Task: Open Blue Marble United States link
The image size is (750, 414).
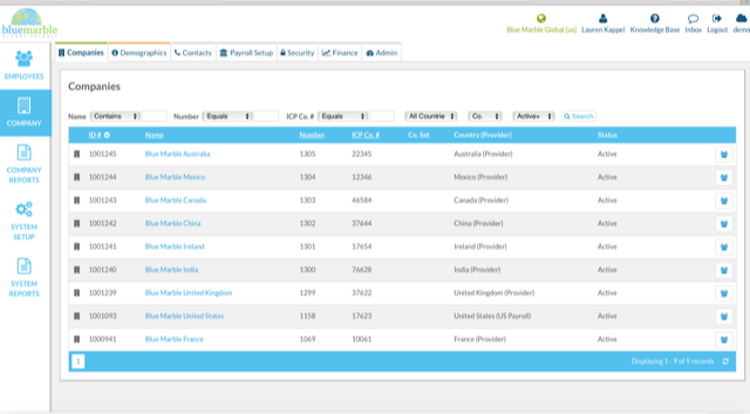Action: pyautogui.click(x=184, y=316)
